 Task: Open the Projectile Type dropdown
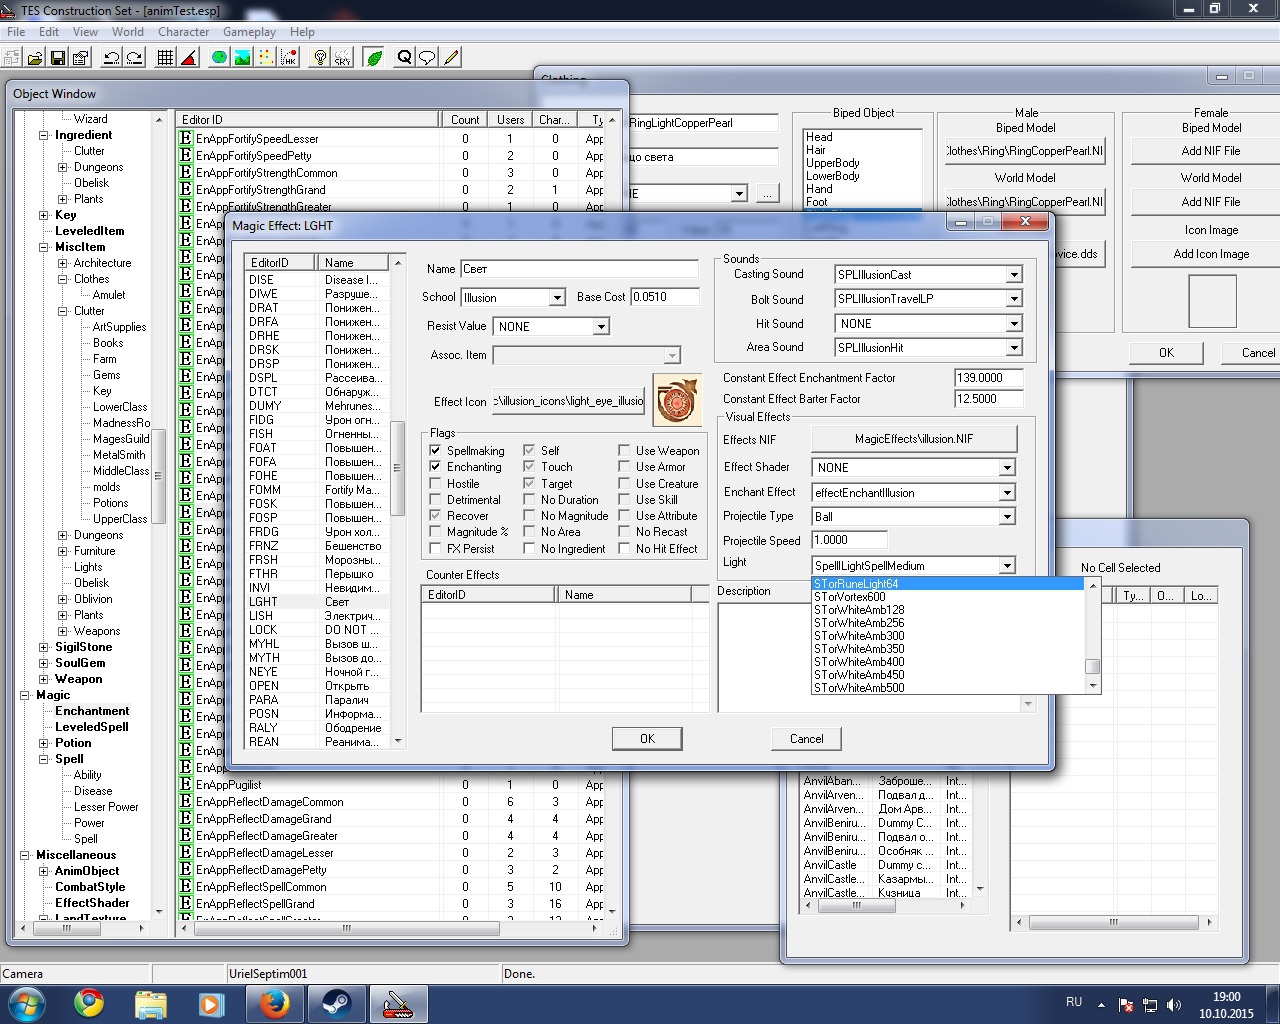click(x=1007, y=517)
